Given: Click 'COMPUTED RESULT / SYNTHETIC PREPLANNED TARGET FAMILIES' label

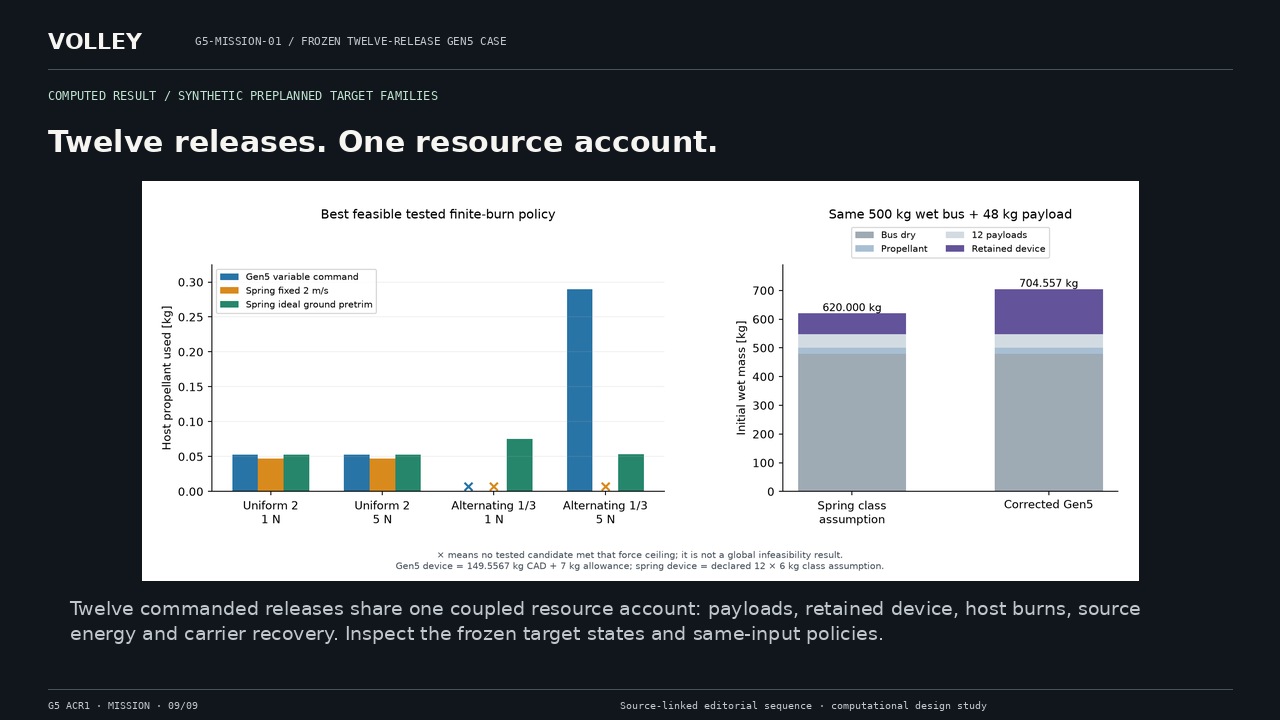Looking at the screenshot, I should point(243,96).
